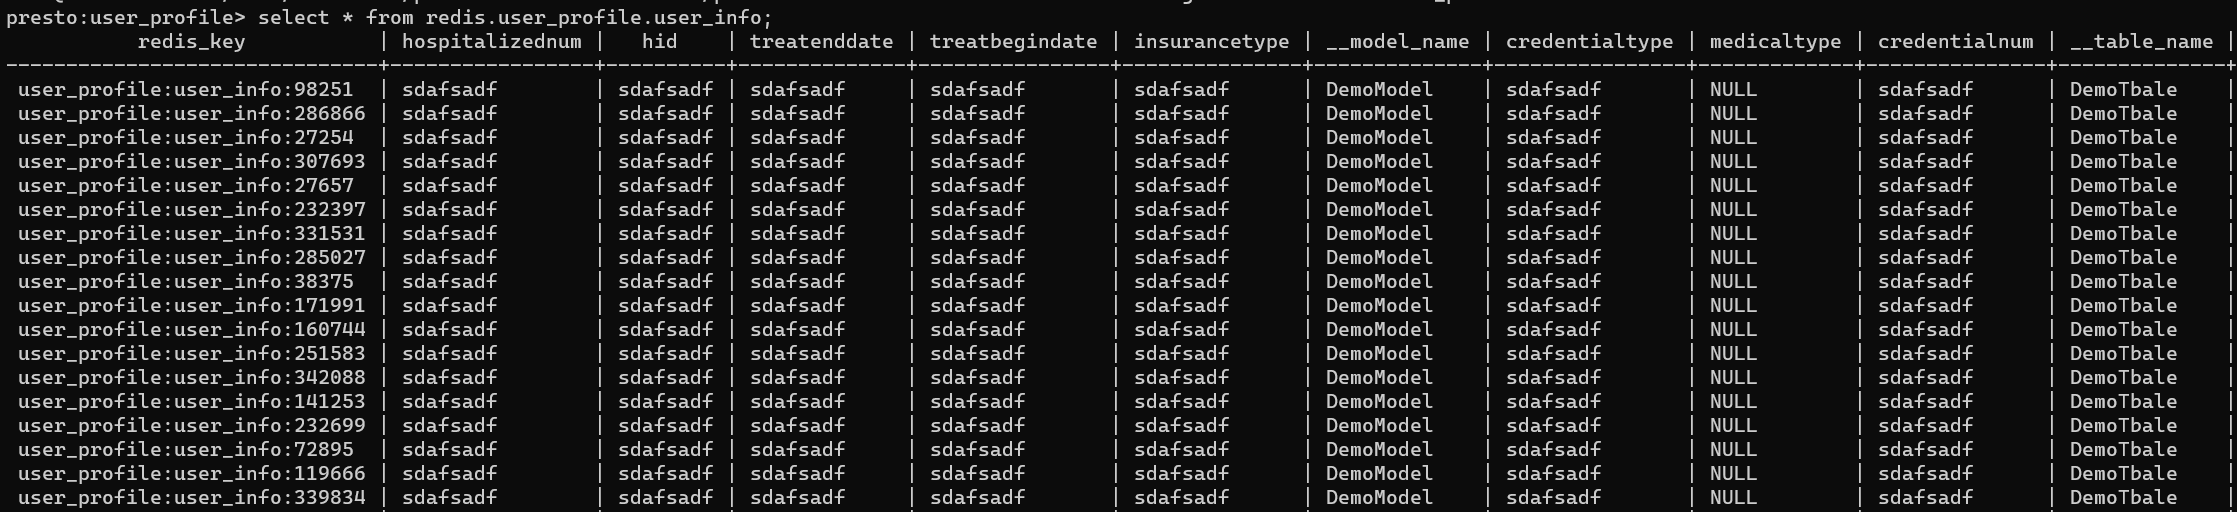Click the insurancetype column header
Viewport: 2237px width, 512px height.
(1211, 42)
